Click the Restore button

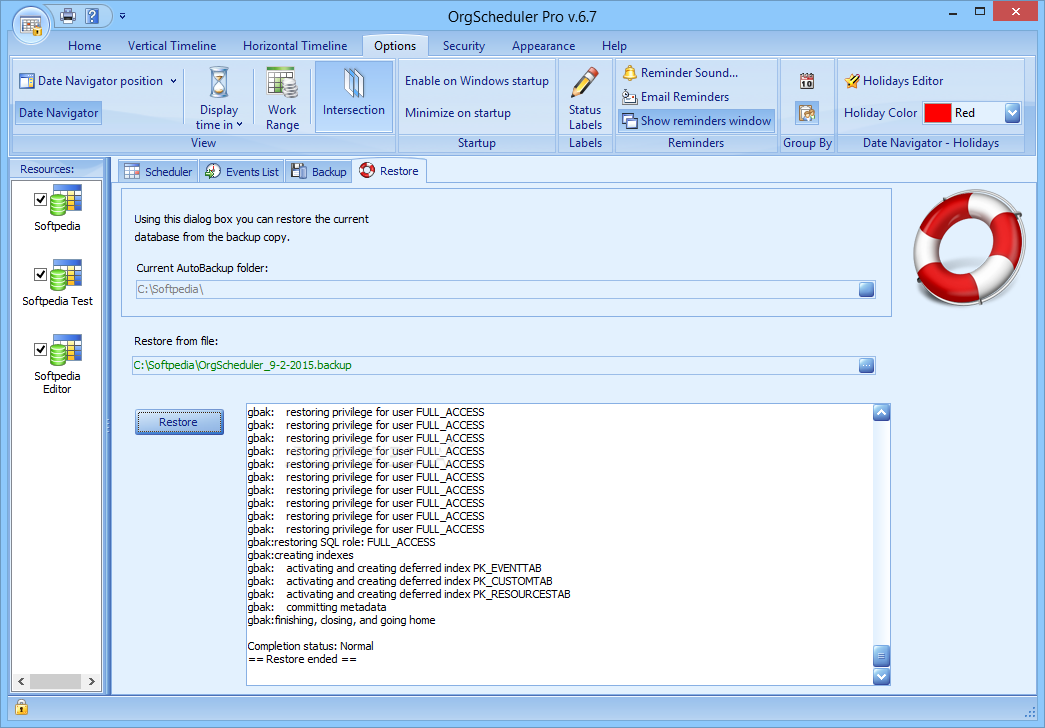pyautogui.click(x=179, y=422)
